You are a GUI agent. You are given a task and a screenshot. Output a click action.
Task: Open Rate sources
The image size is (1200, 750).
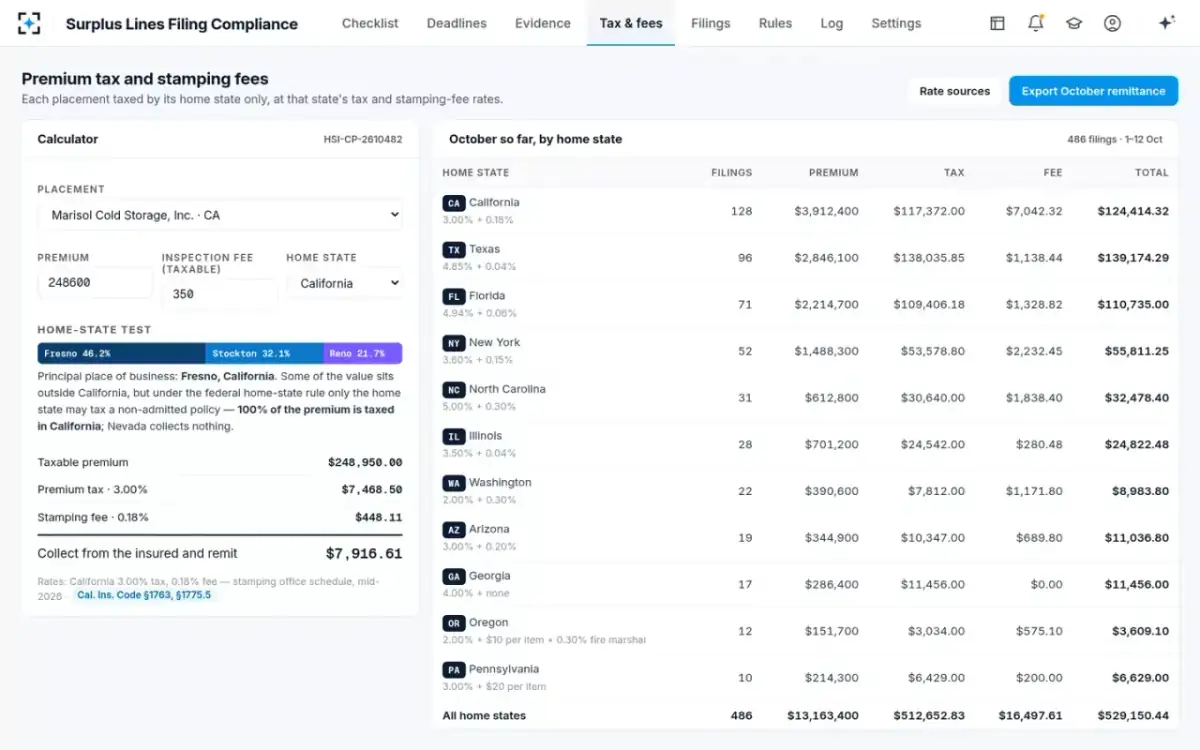tap(955, 91)
